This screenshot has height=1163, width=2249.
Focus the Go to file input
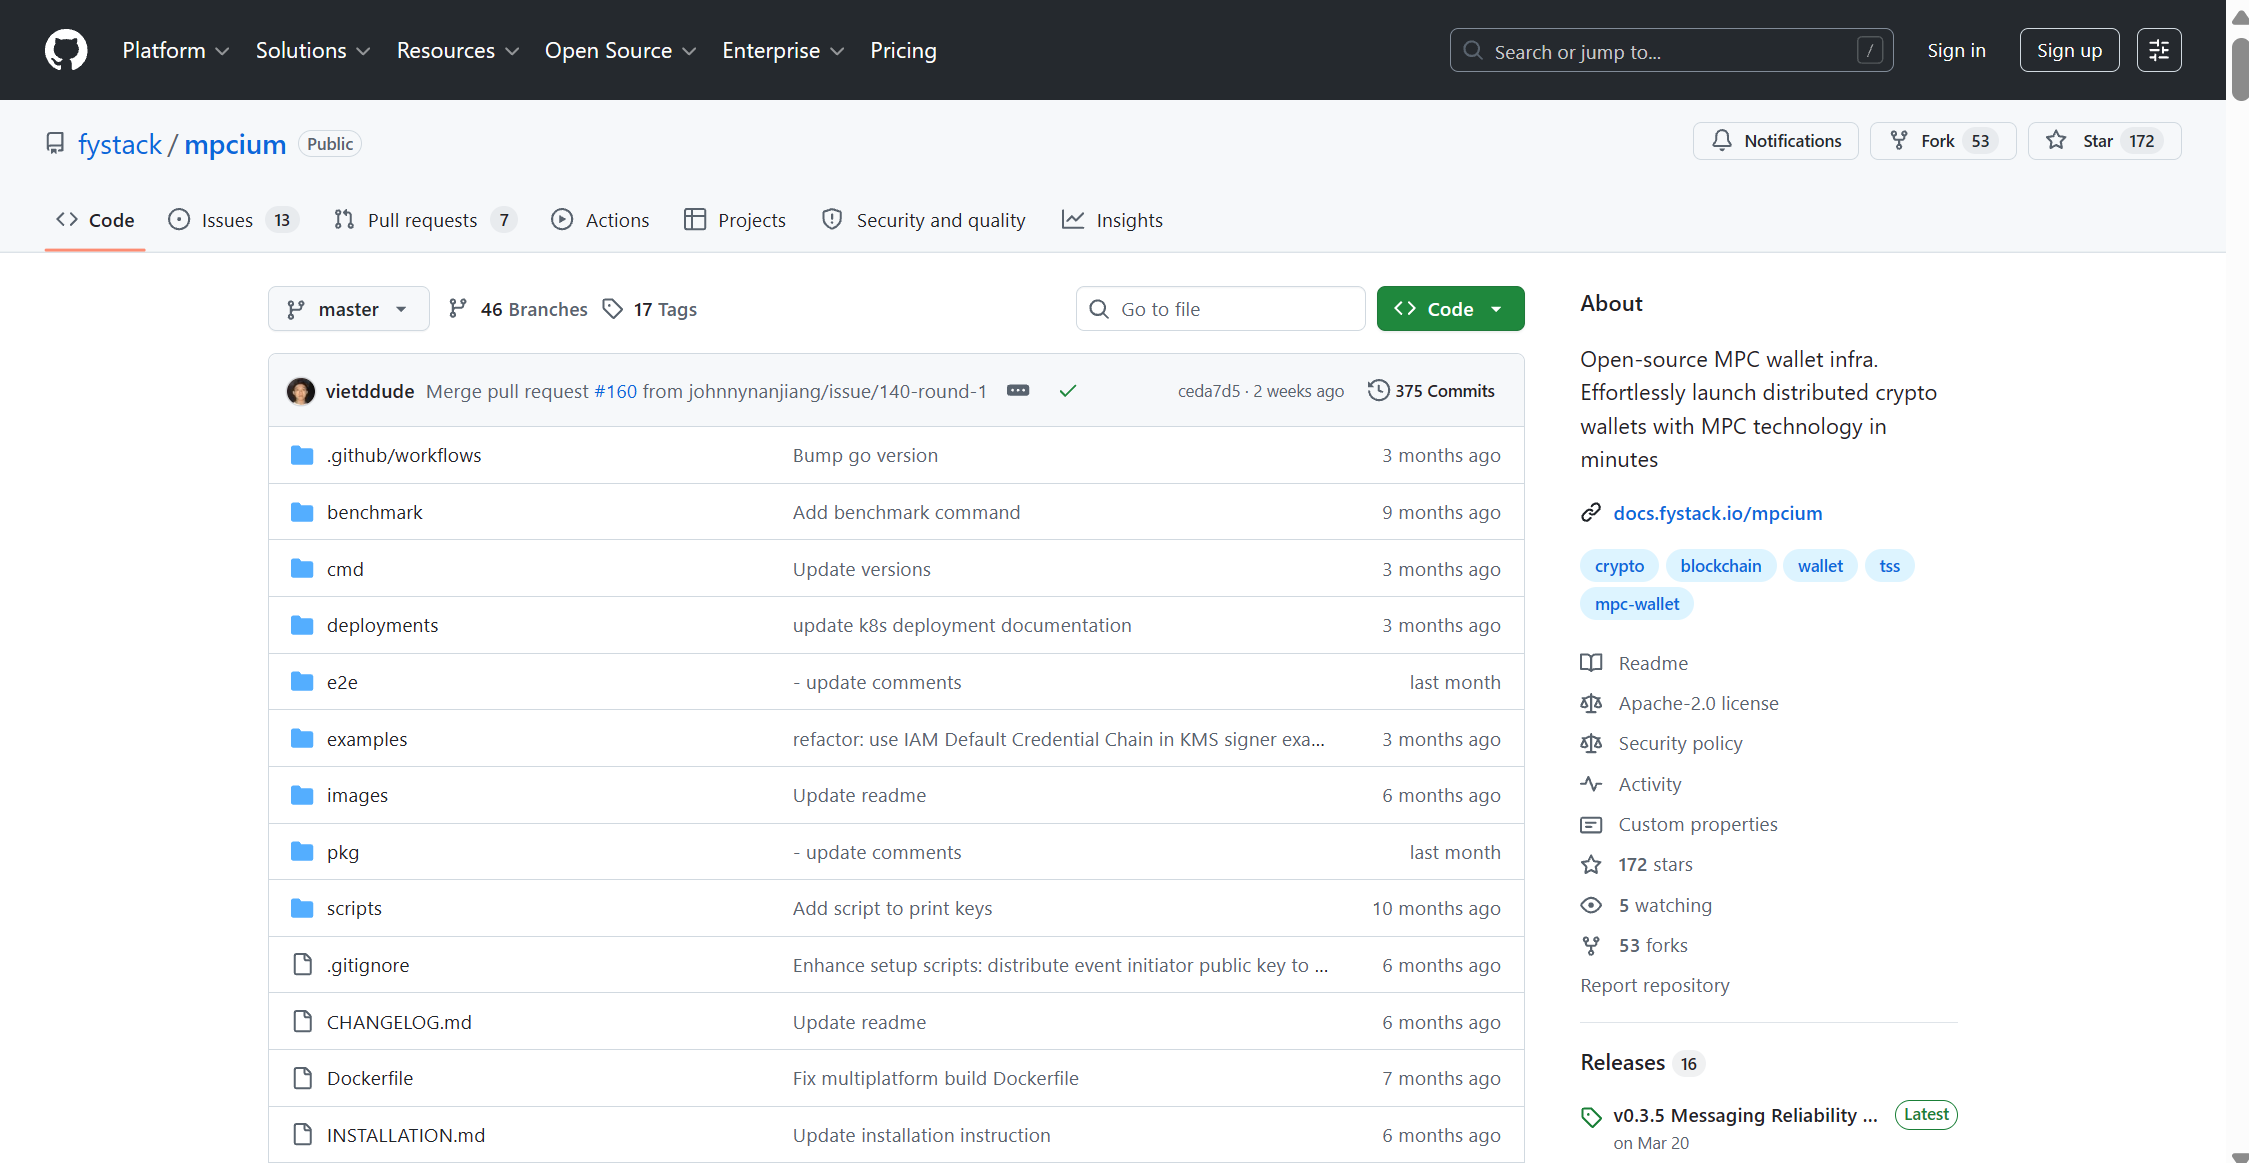coord(1220,309)
